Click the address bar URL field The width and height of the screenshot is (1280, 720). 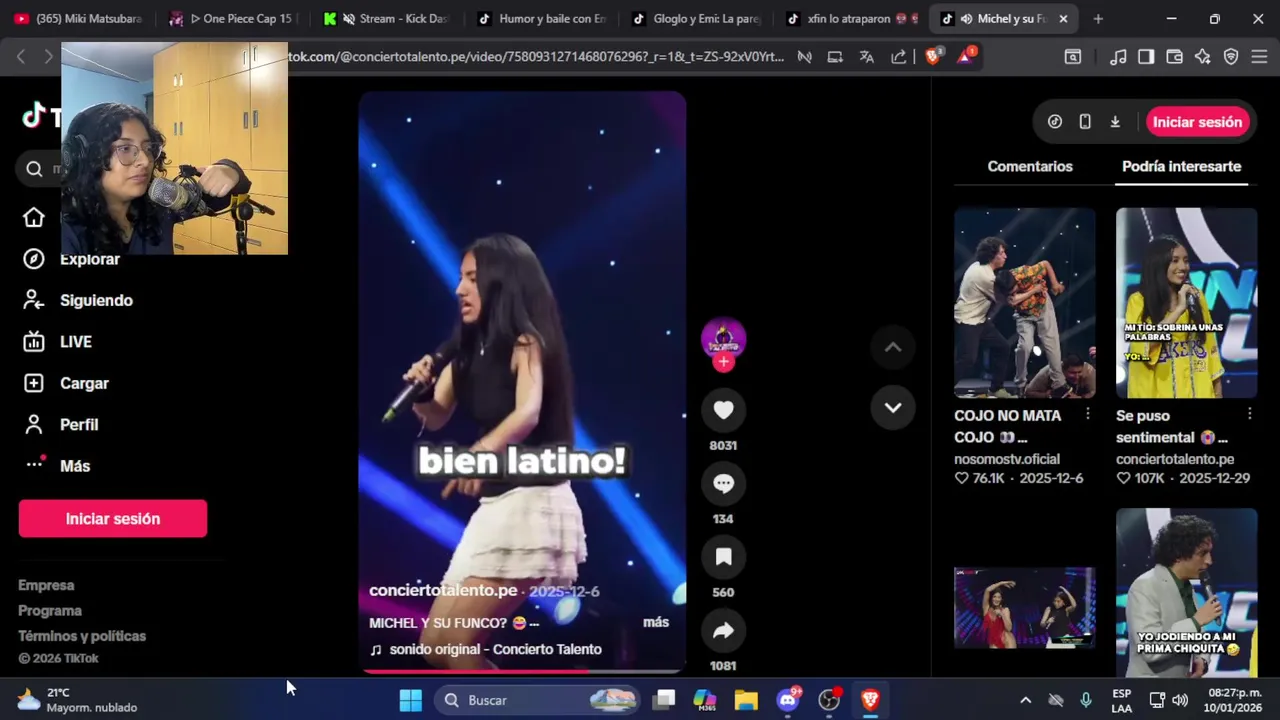click(535, 57)
